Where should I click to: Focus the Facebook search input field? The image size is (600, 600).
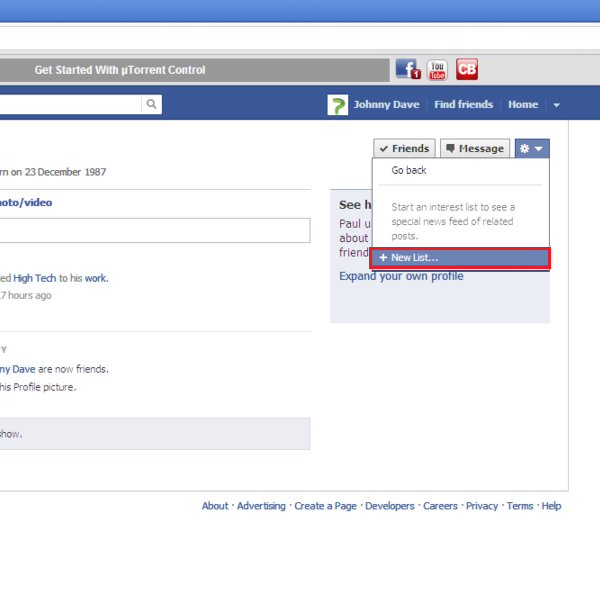tap(70, 104)
